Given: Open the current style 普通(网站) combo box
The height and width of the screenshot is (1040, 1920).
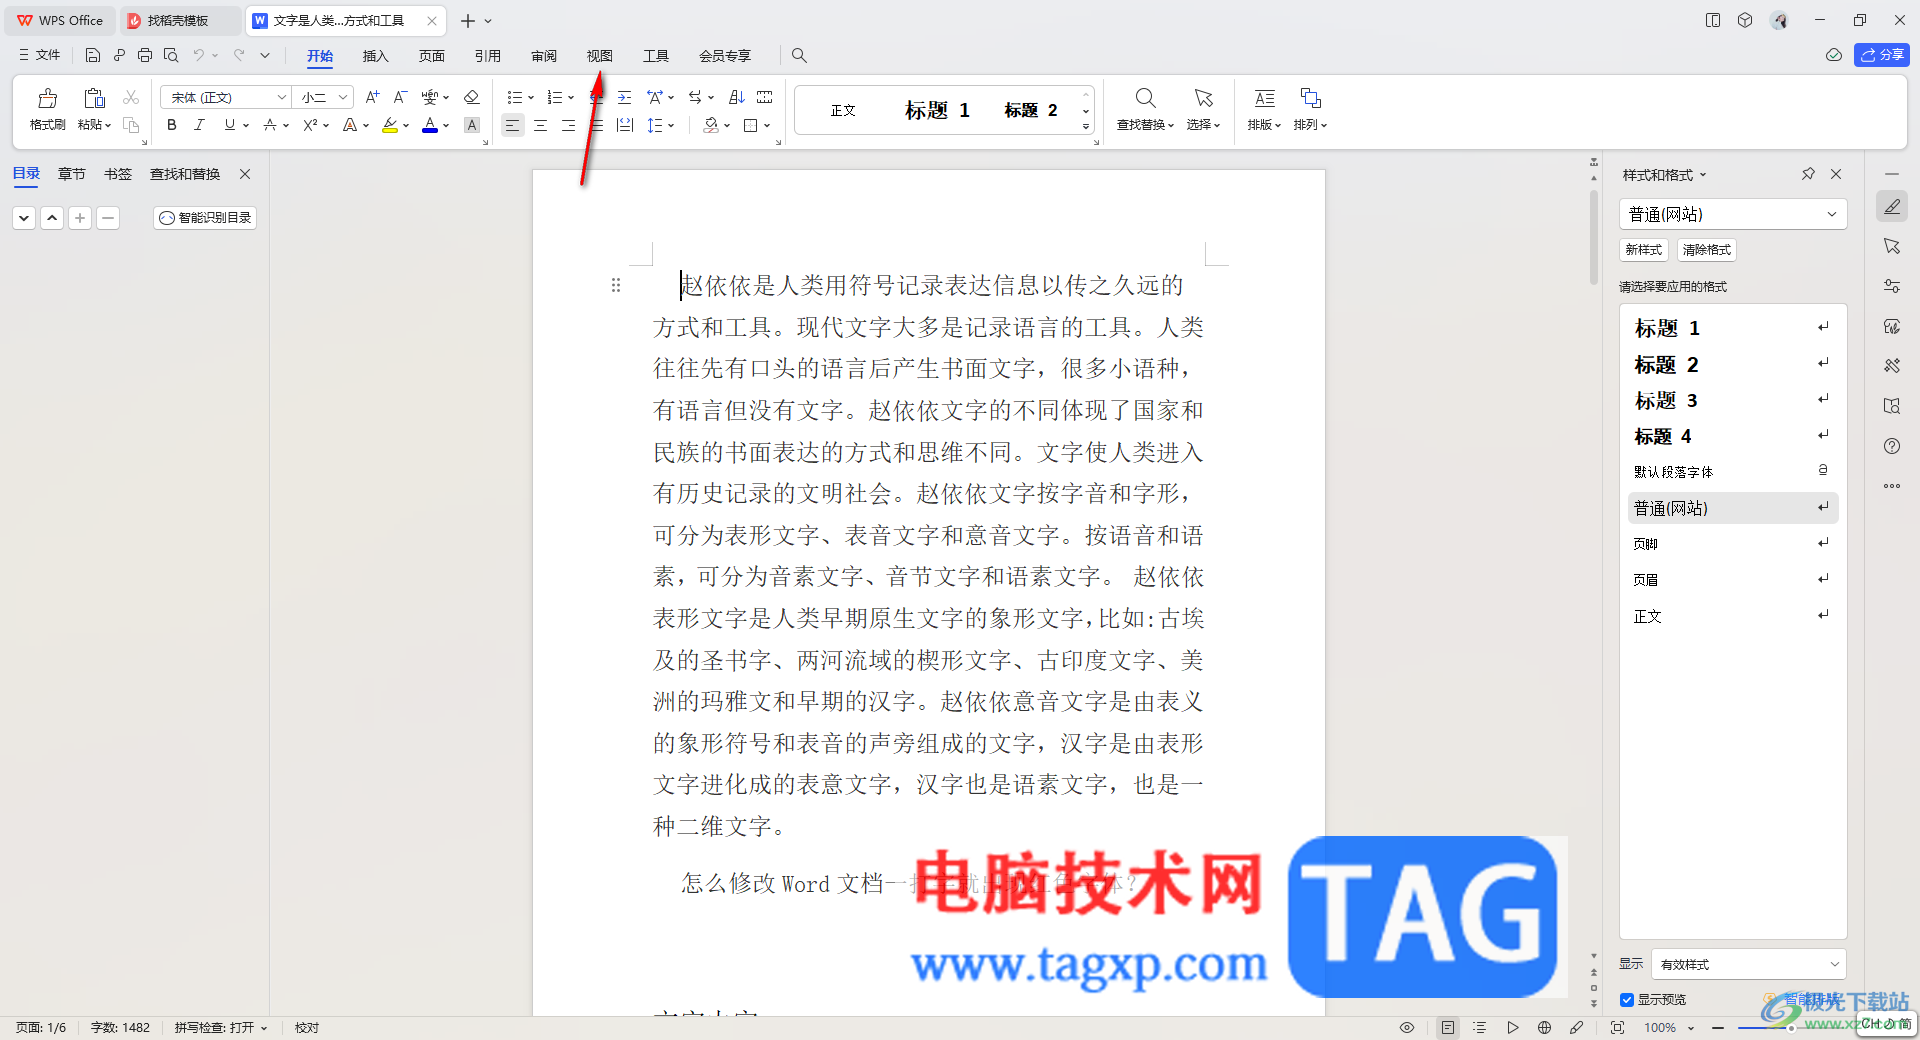Looking at the screenshot, I should coord(1732,214).
